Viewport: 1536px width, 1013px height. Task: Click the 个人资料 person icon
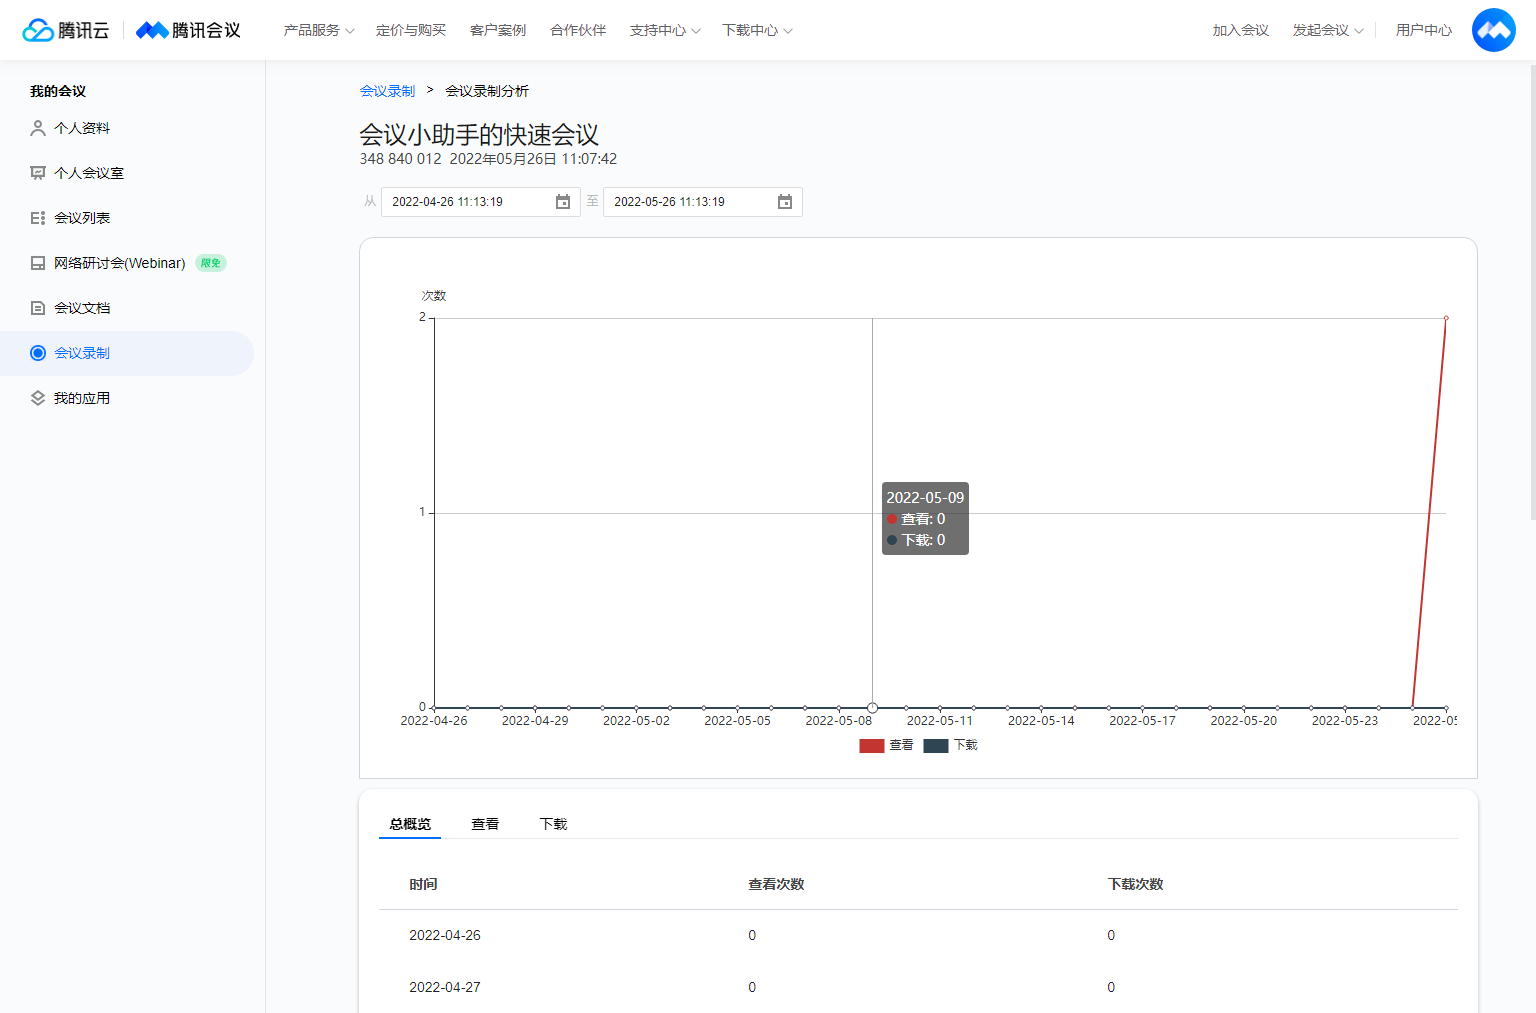pyautogui.click(x=38, y=128)
